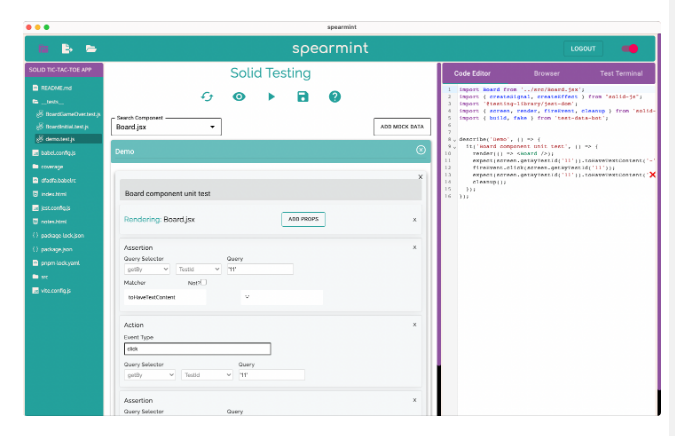Switch to the Code Editor tab
675x436 pixels.
[x=472, y=74]
